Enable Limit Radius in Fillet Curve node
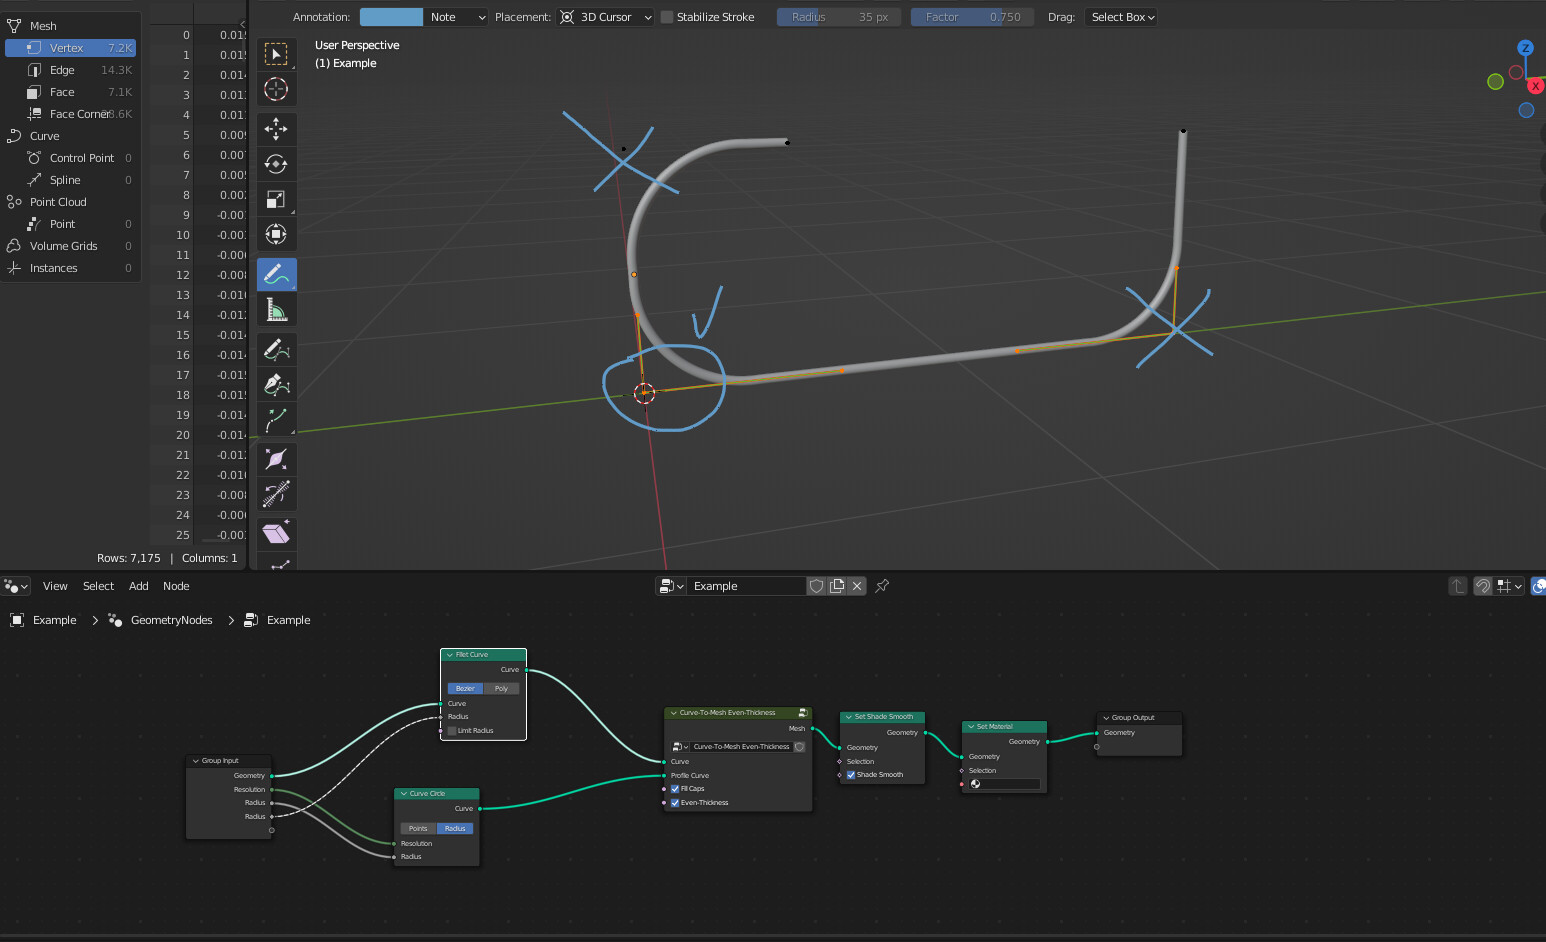The height and width of the screenshot is (942, 1546). [x=452, y=731]
